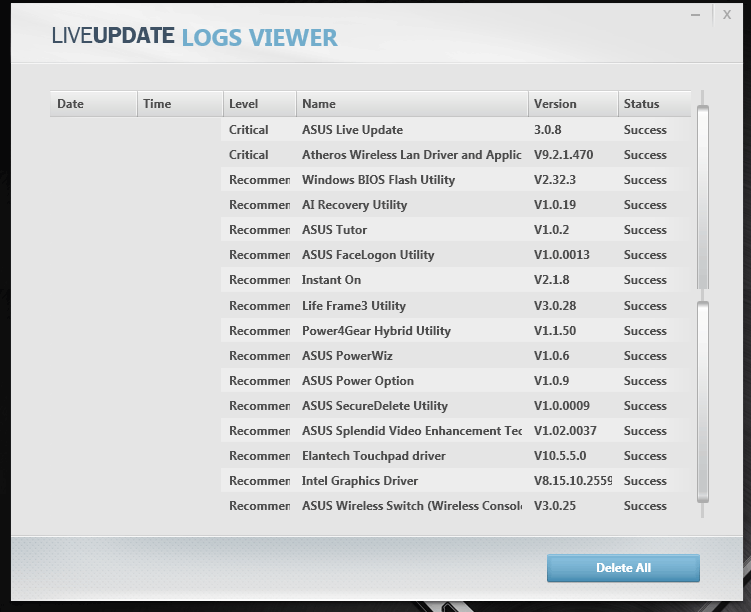Viewport: 751px width, 612px height.
Task: Click Success status of ASUS Tutor
Action: (x=645, y=229)
